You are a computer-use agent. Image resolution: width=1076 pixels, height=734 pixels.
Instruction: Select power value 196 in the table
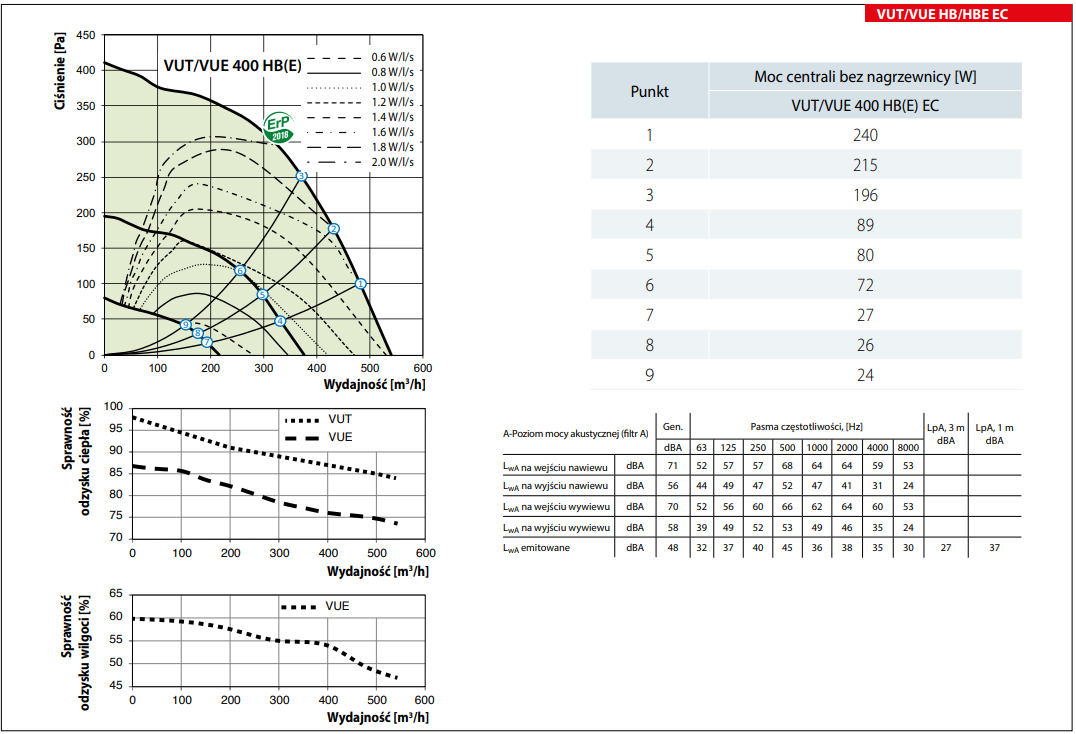click(865, 196)
